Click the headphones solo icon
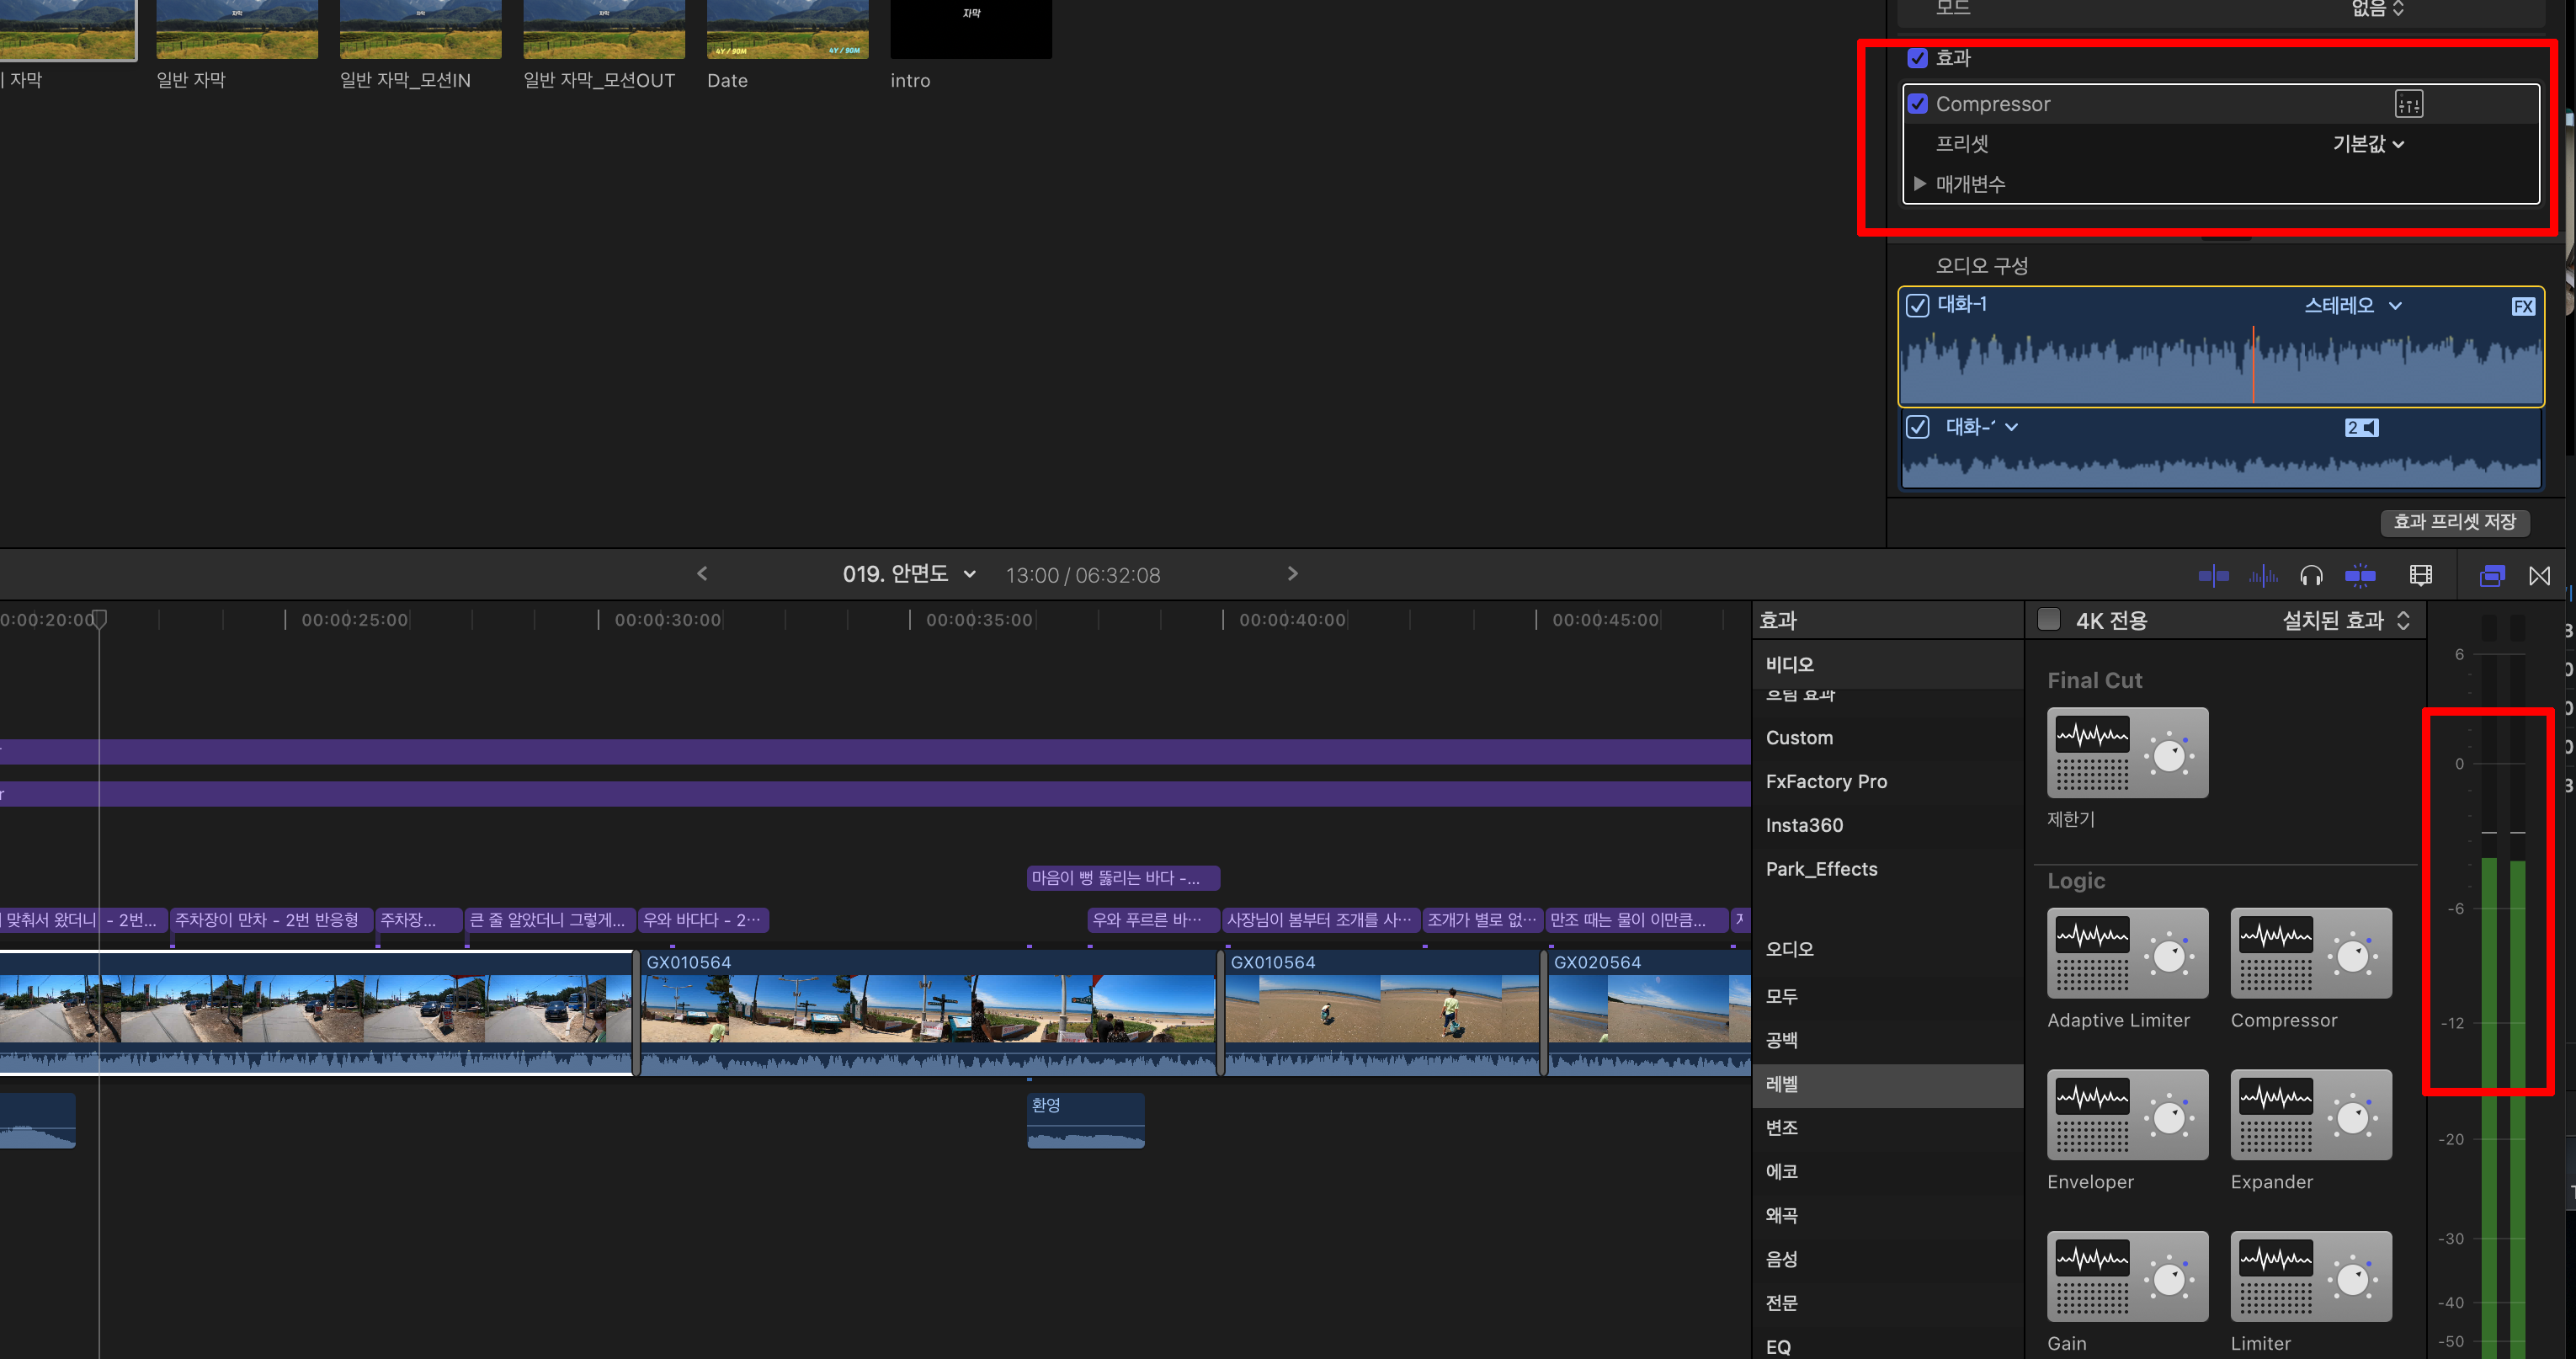2576x1359 pixels. pyautogui.click(x=2311, y=575)
